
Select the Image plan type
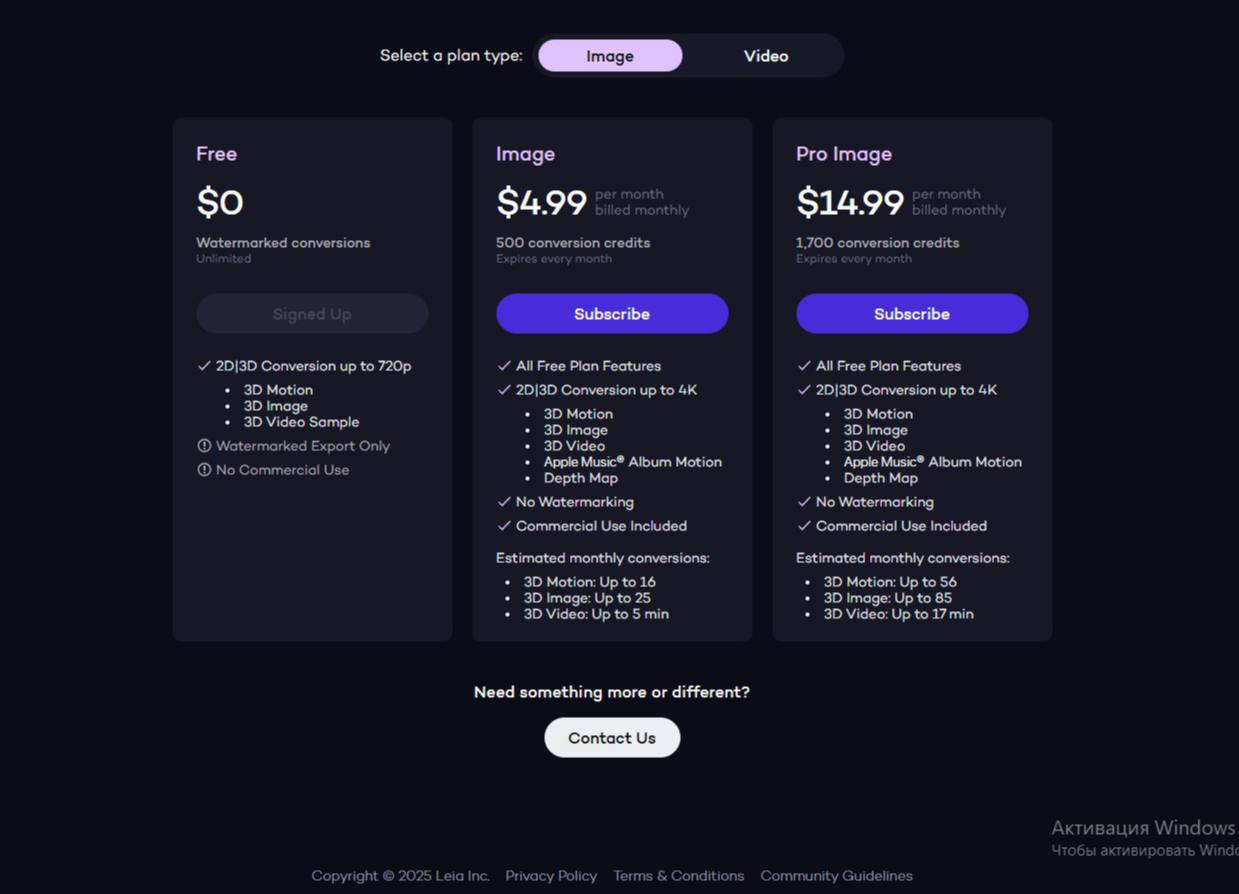pos(610,56)
